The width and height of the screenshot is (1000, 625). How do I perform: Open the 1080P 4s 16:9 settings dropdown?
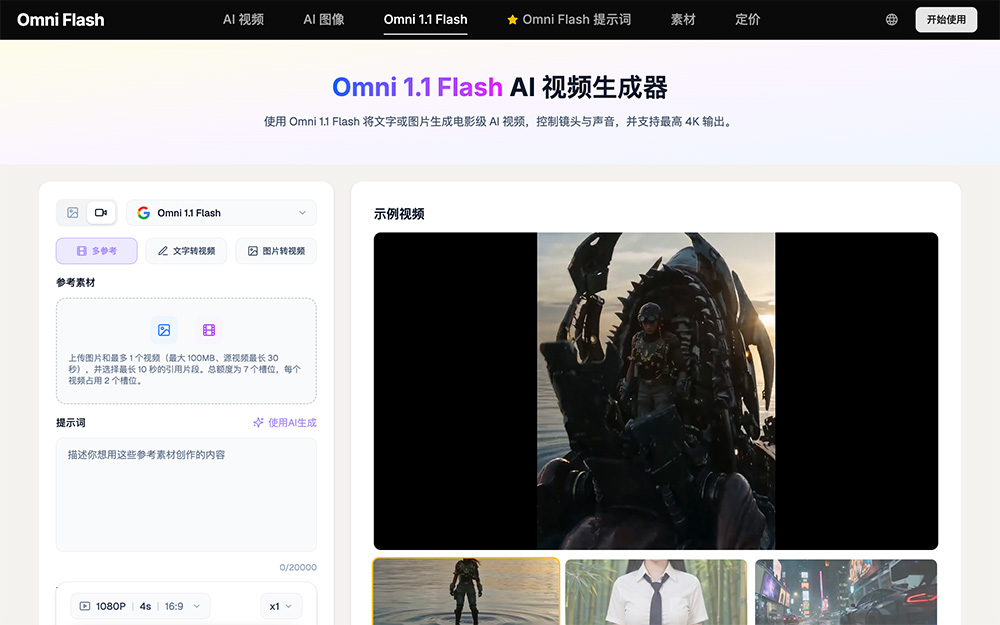point(140,606)
